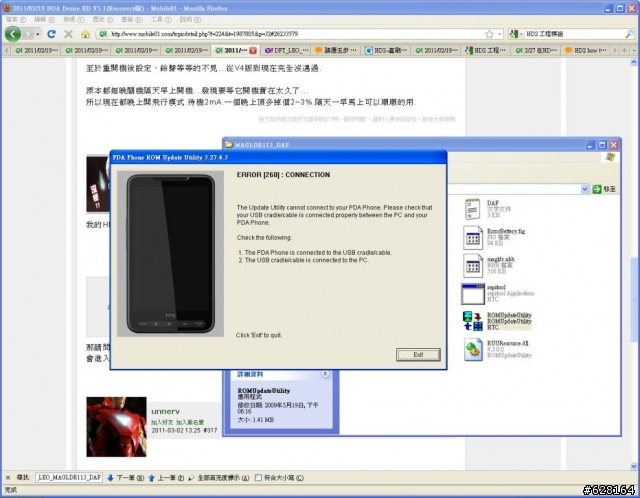The width and height of the screenshot is (640, 498).
Task: Click Exit button in ROM Update Utility
Action: pyautogui.click(x=418, y=355)
